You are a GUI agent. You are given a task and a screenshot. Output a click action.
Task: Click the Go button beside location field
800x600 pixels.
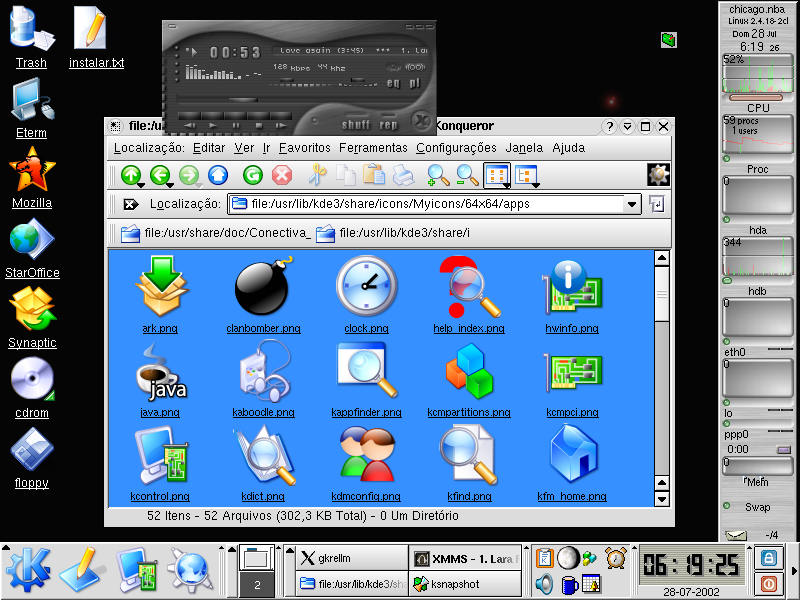coord(657,204)
